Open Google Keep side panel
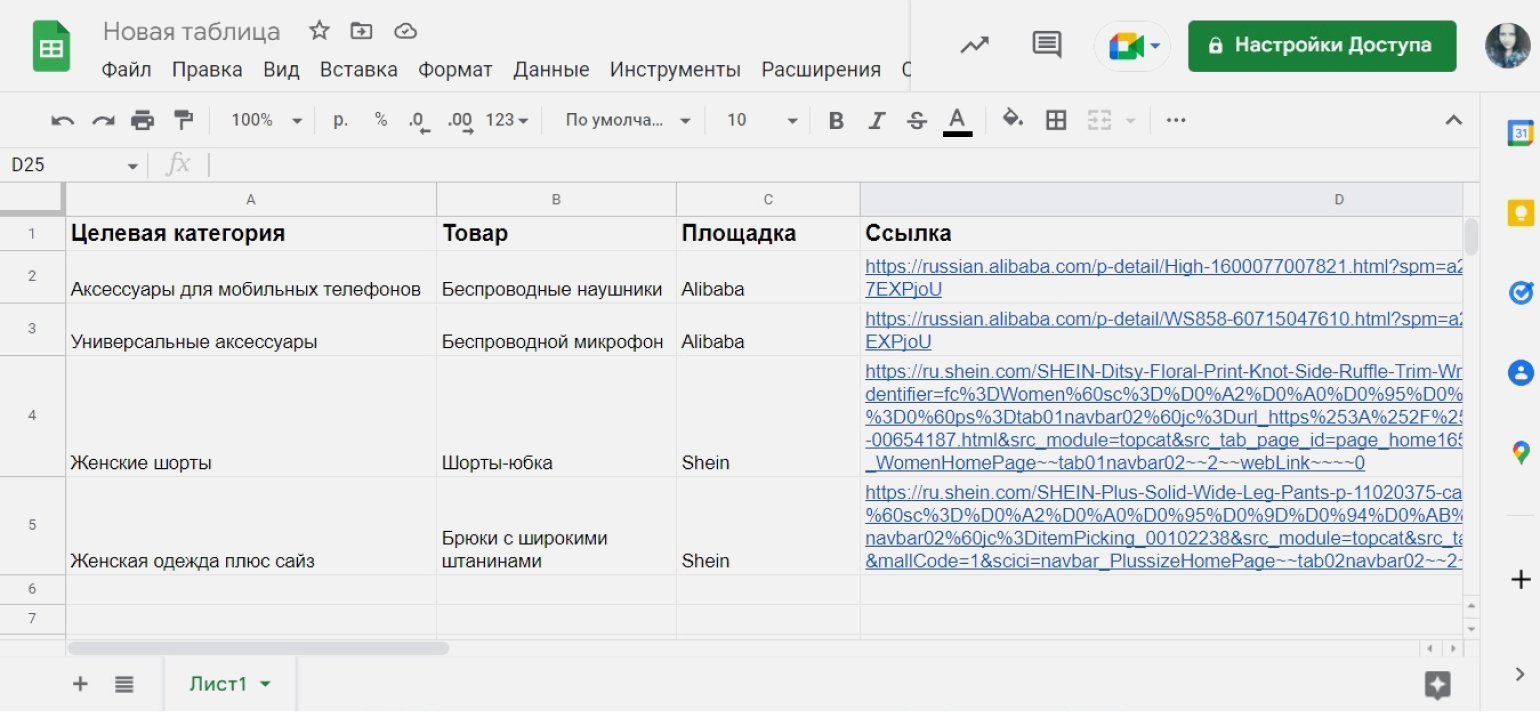 coord(1520,212)
